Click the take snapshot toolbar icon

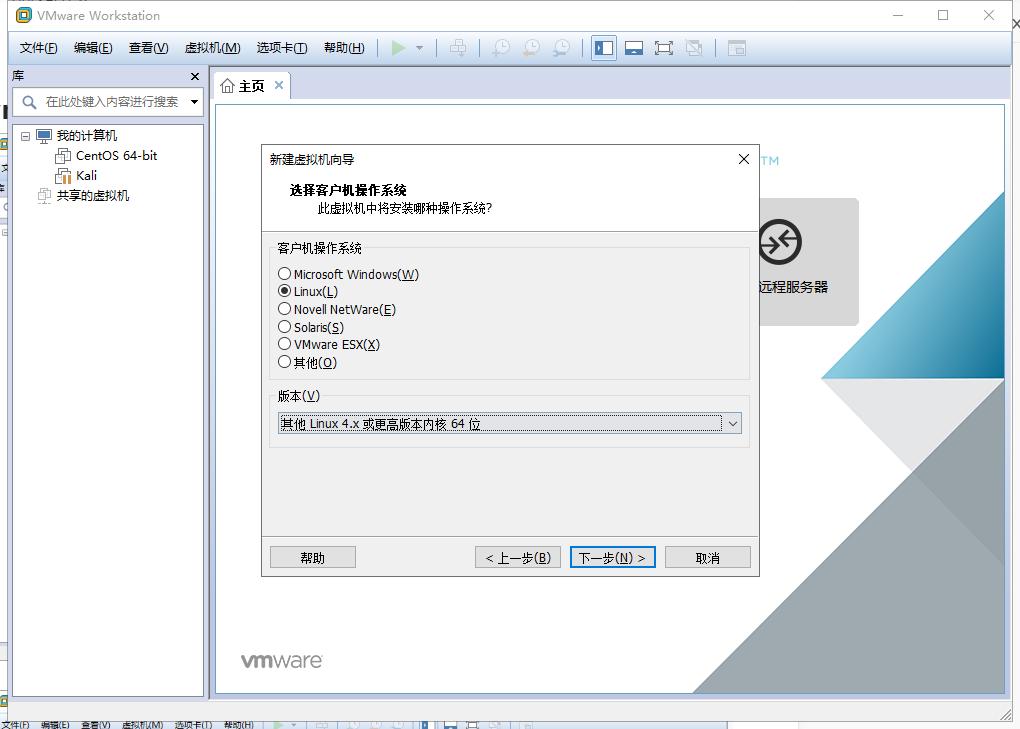[501, 48]
